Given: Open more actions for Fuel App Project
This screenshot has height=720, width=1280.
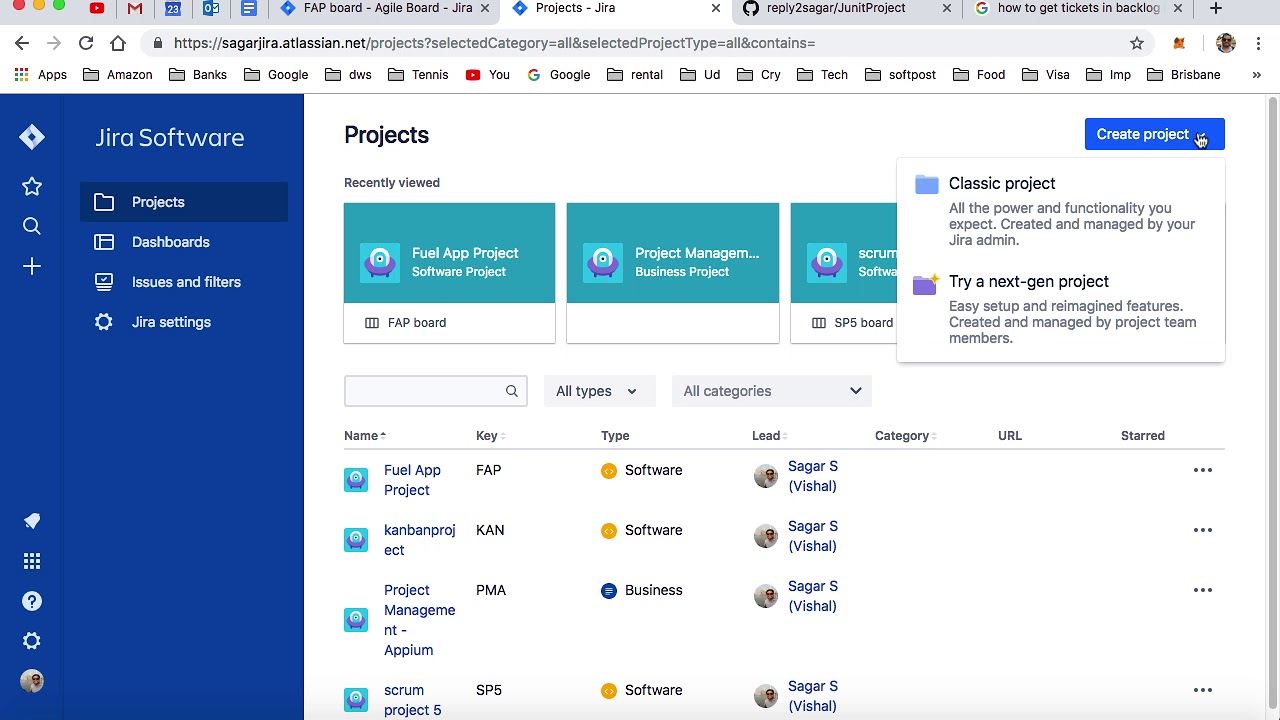Looking at the screenshot, I should tap(1203, 470).
